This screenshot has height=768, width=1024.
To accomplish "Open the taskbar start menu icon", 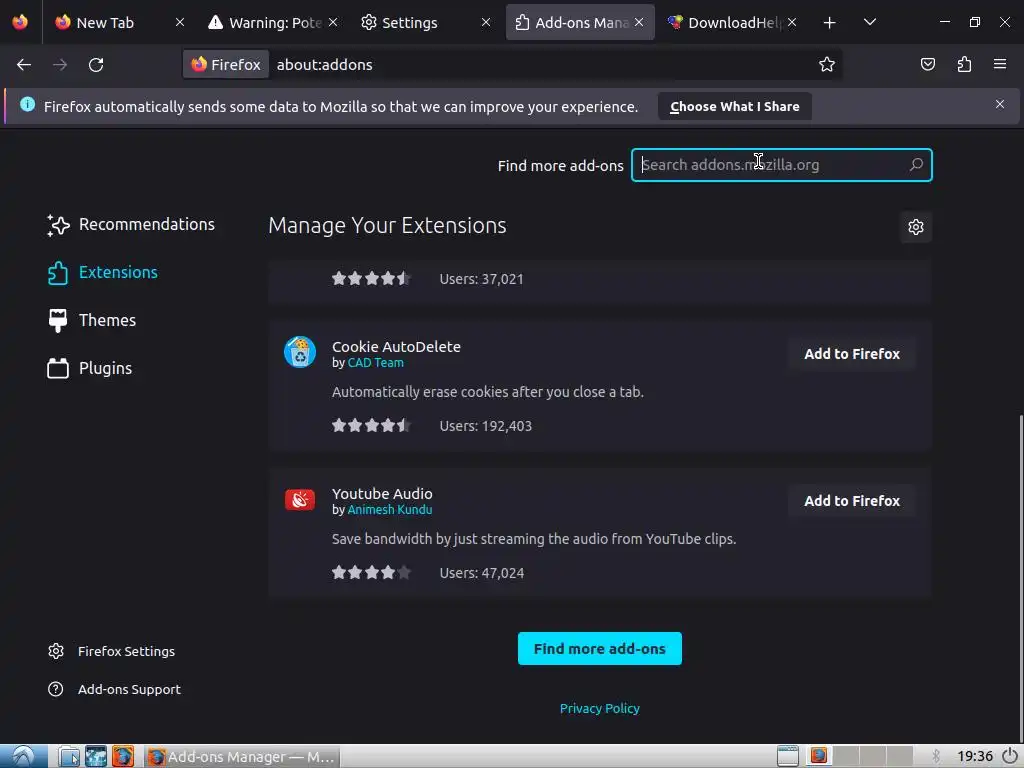I will coord(24,756).
